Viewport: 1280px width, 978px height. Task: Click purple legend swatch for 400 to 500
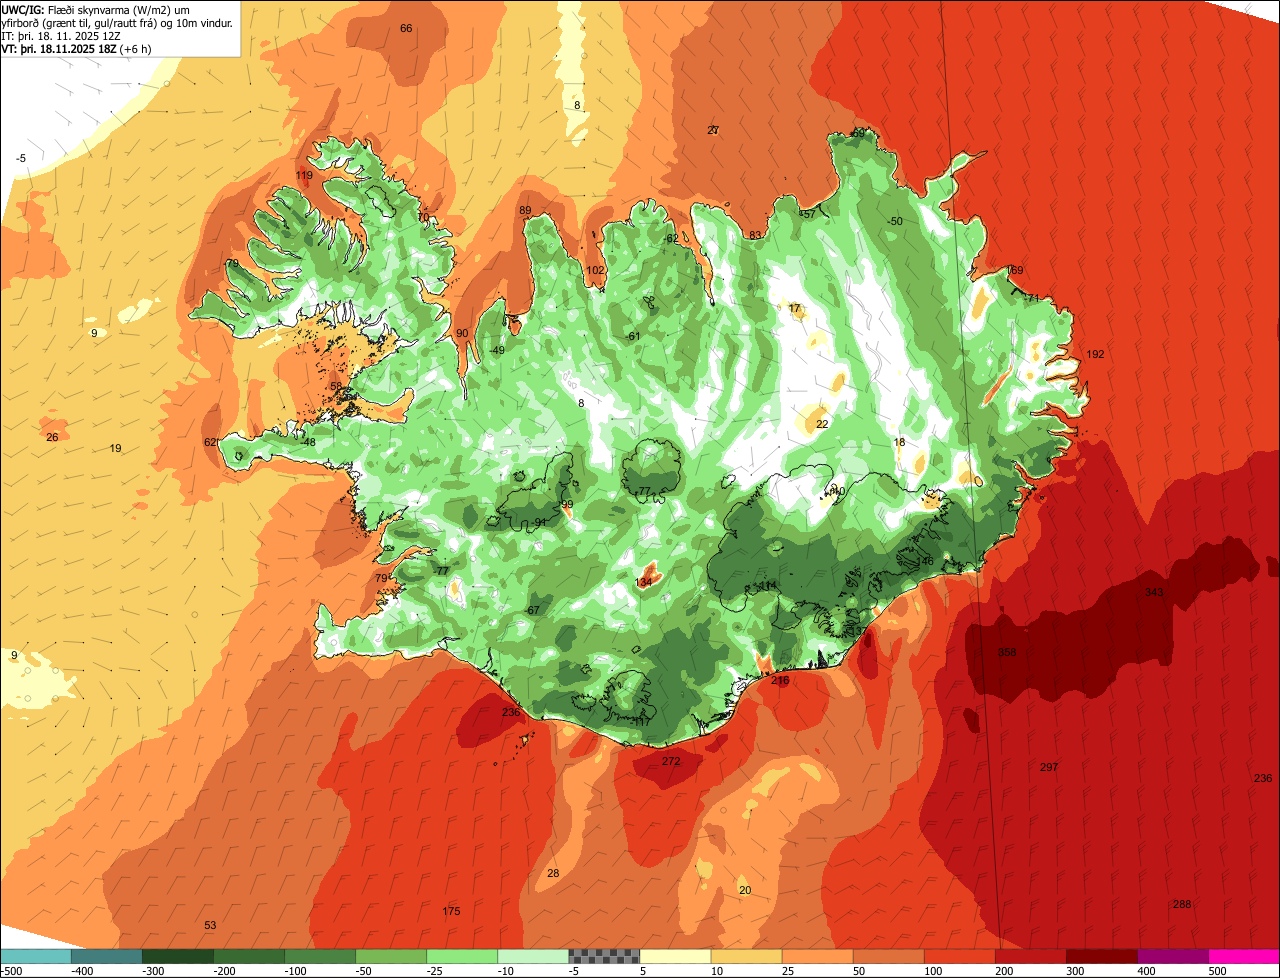(x=1172, y=957)
